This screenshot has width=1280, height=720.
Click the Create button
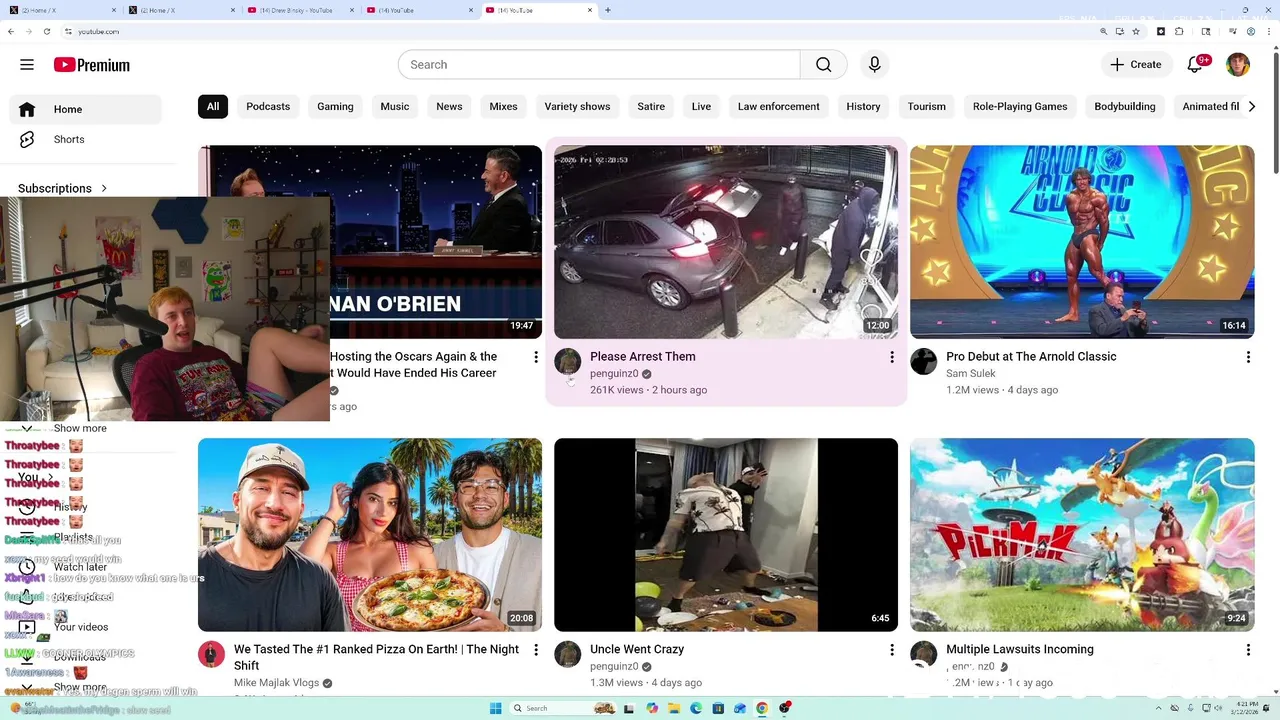coord(1136,65)
